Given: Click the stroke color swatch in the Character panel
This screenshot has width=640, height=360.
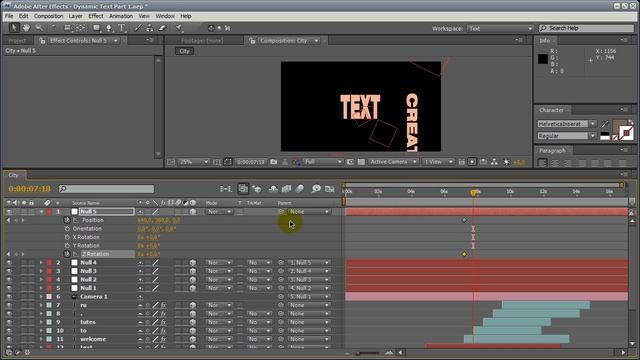Looking at the screenshot, I should coord(626,133).
